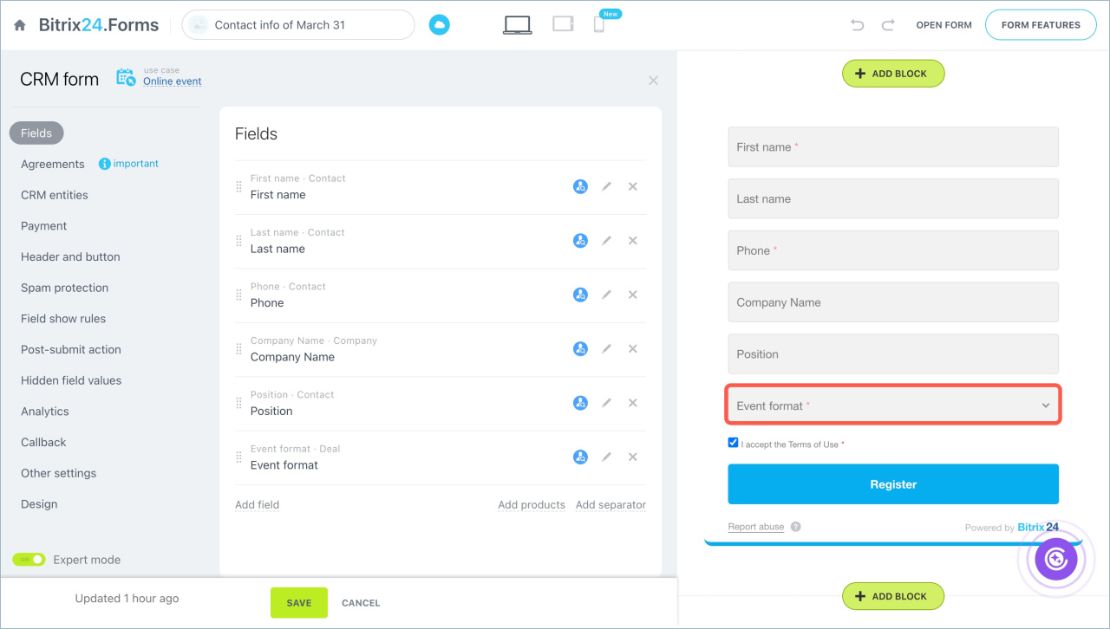Viewport: 1110px width, 629px height.
Task: Edit the Position field with pencil
Action: (607, 403)
